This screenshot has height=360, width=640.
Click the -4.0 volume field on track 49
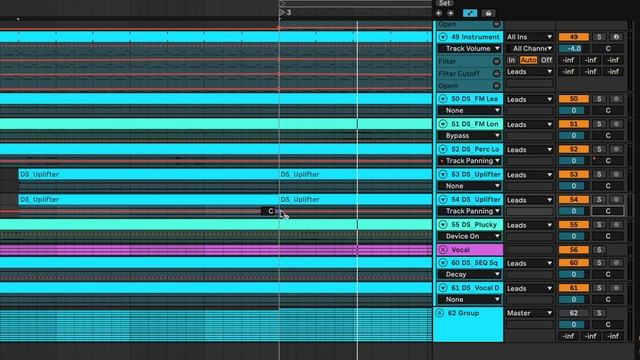coord(573,49)
